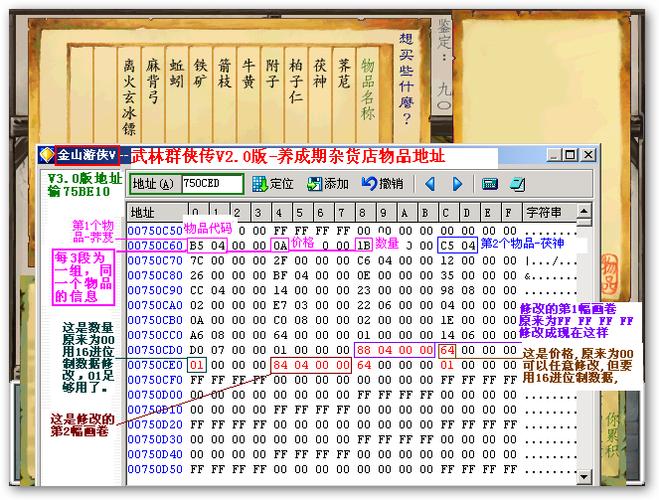Click the 定位 (locate) toolbar button

273,184
